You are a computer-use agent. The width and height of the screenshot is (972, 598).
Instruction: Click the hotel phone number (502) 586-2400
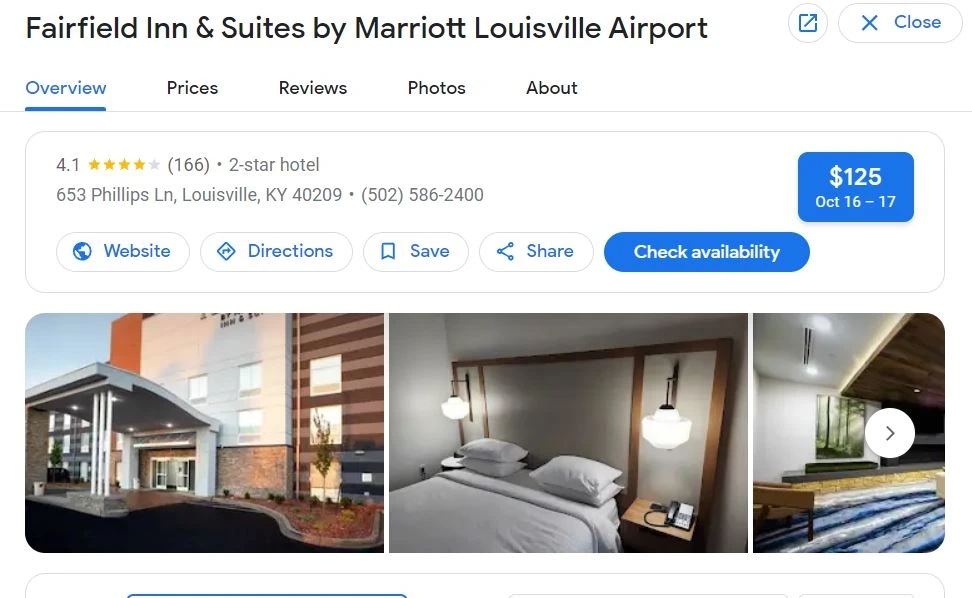[422, 195]
